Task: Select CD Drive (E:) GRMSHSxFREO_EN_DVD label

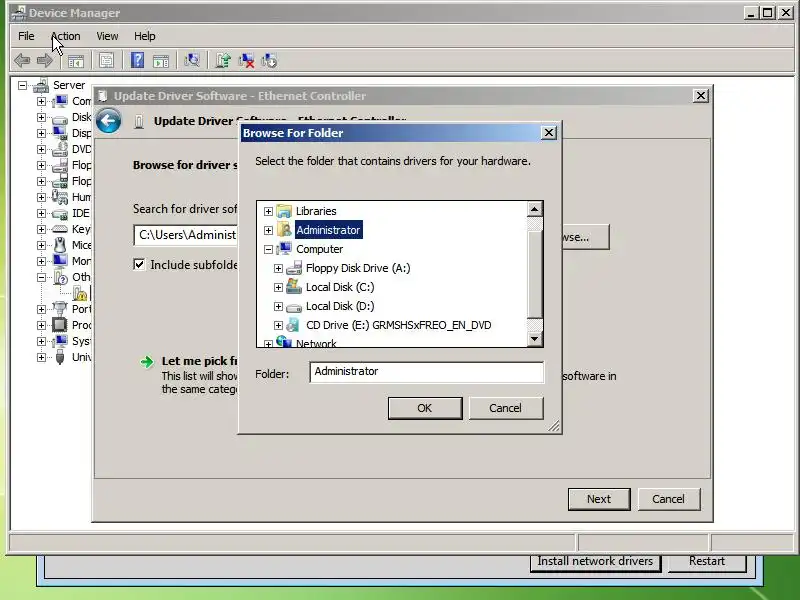Action: point(398,326)
